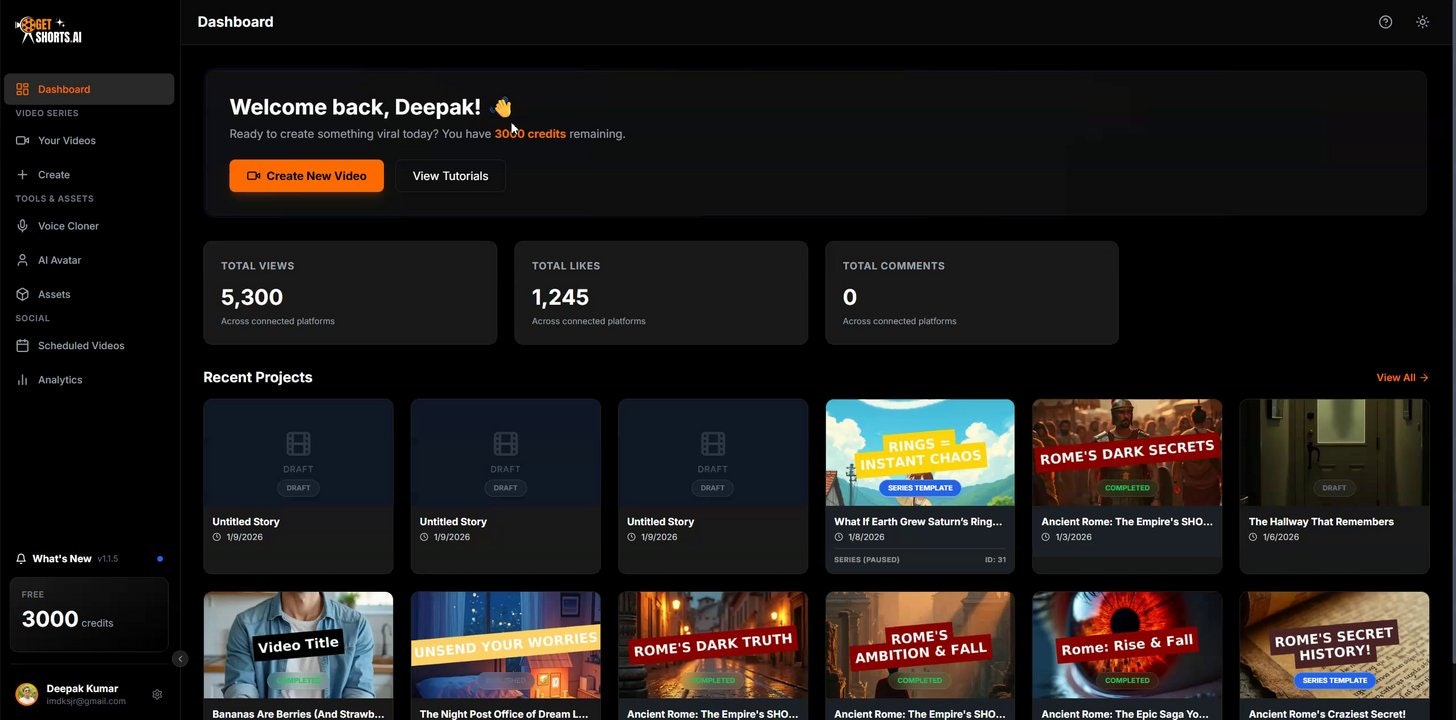Click Completed badge on Rome's Dark Secrets
Image resolution: width=1456 pixels, height=720 pixels.
(x=1127, y=488)
